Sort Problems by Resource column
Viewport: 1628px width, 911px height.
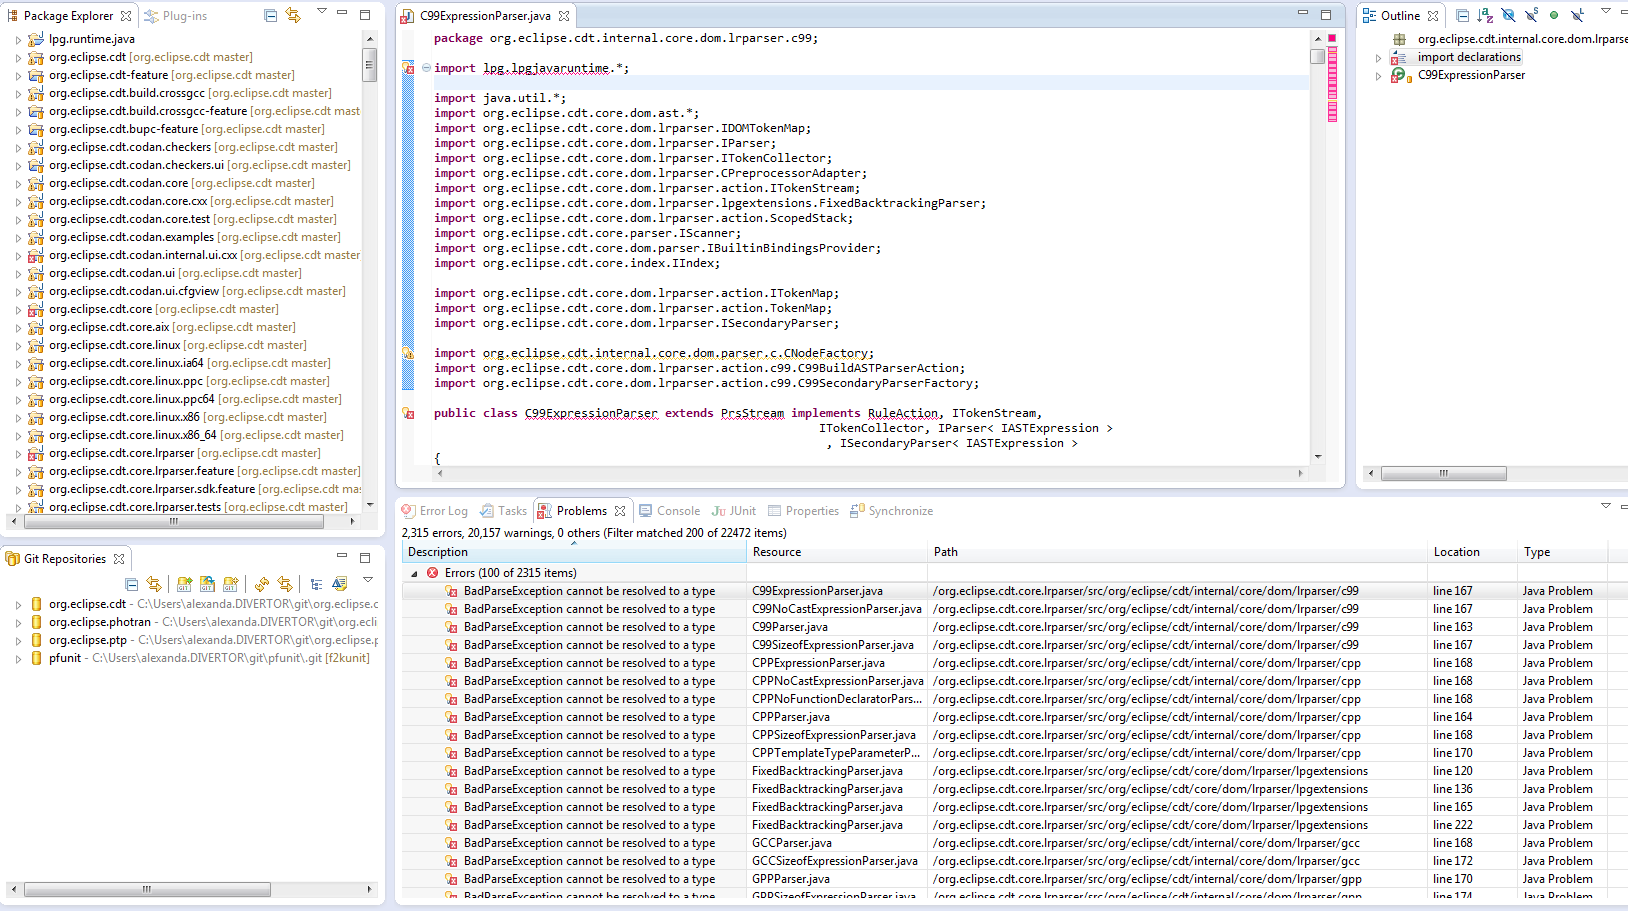point(837,552)
